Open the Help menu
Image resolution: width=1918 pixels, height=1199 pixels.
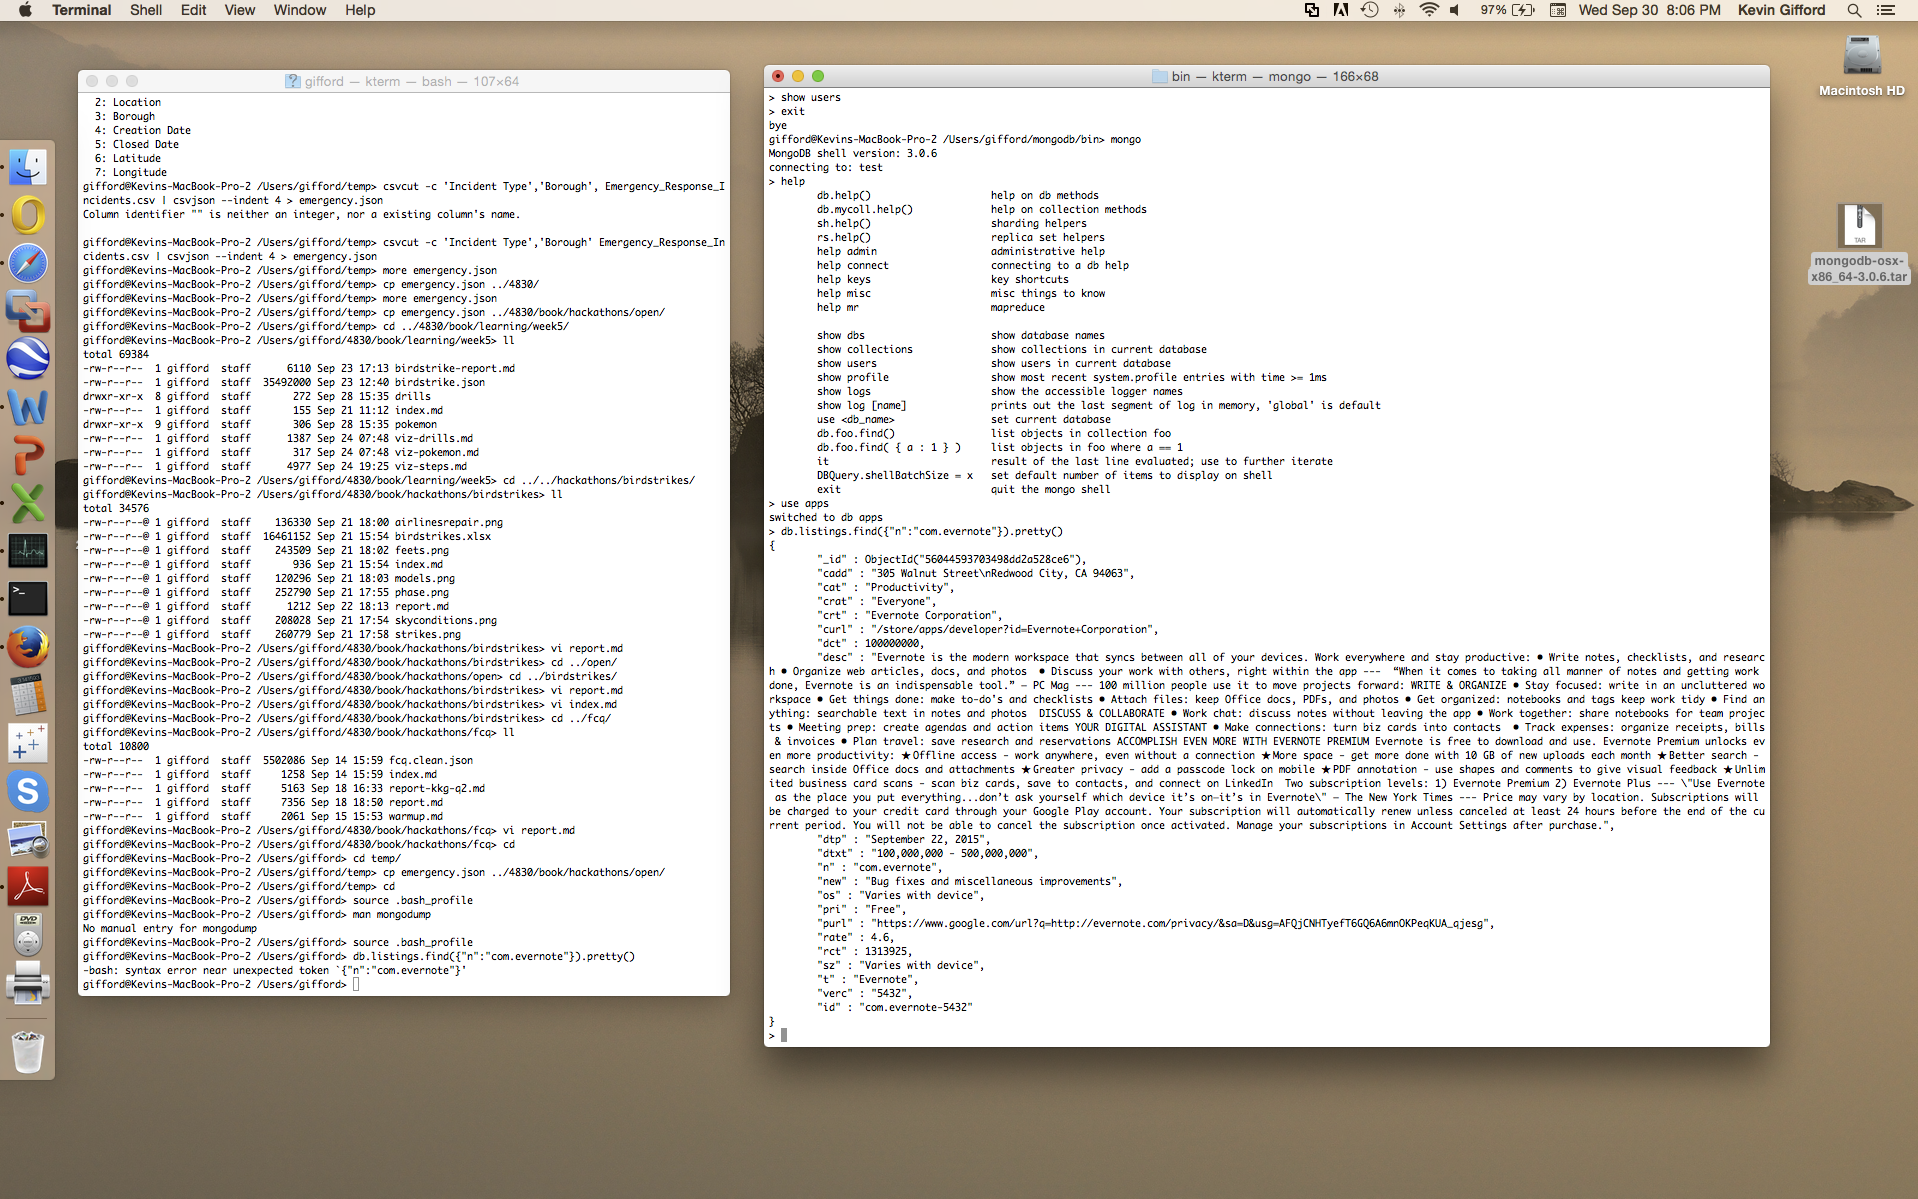[360, 10]
